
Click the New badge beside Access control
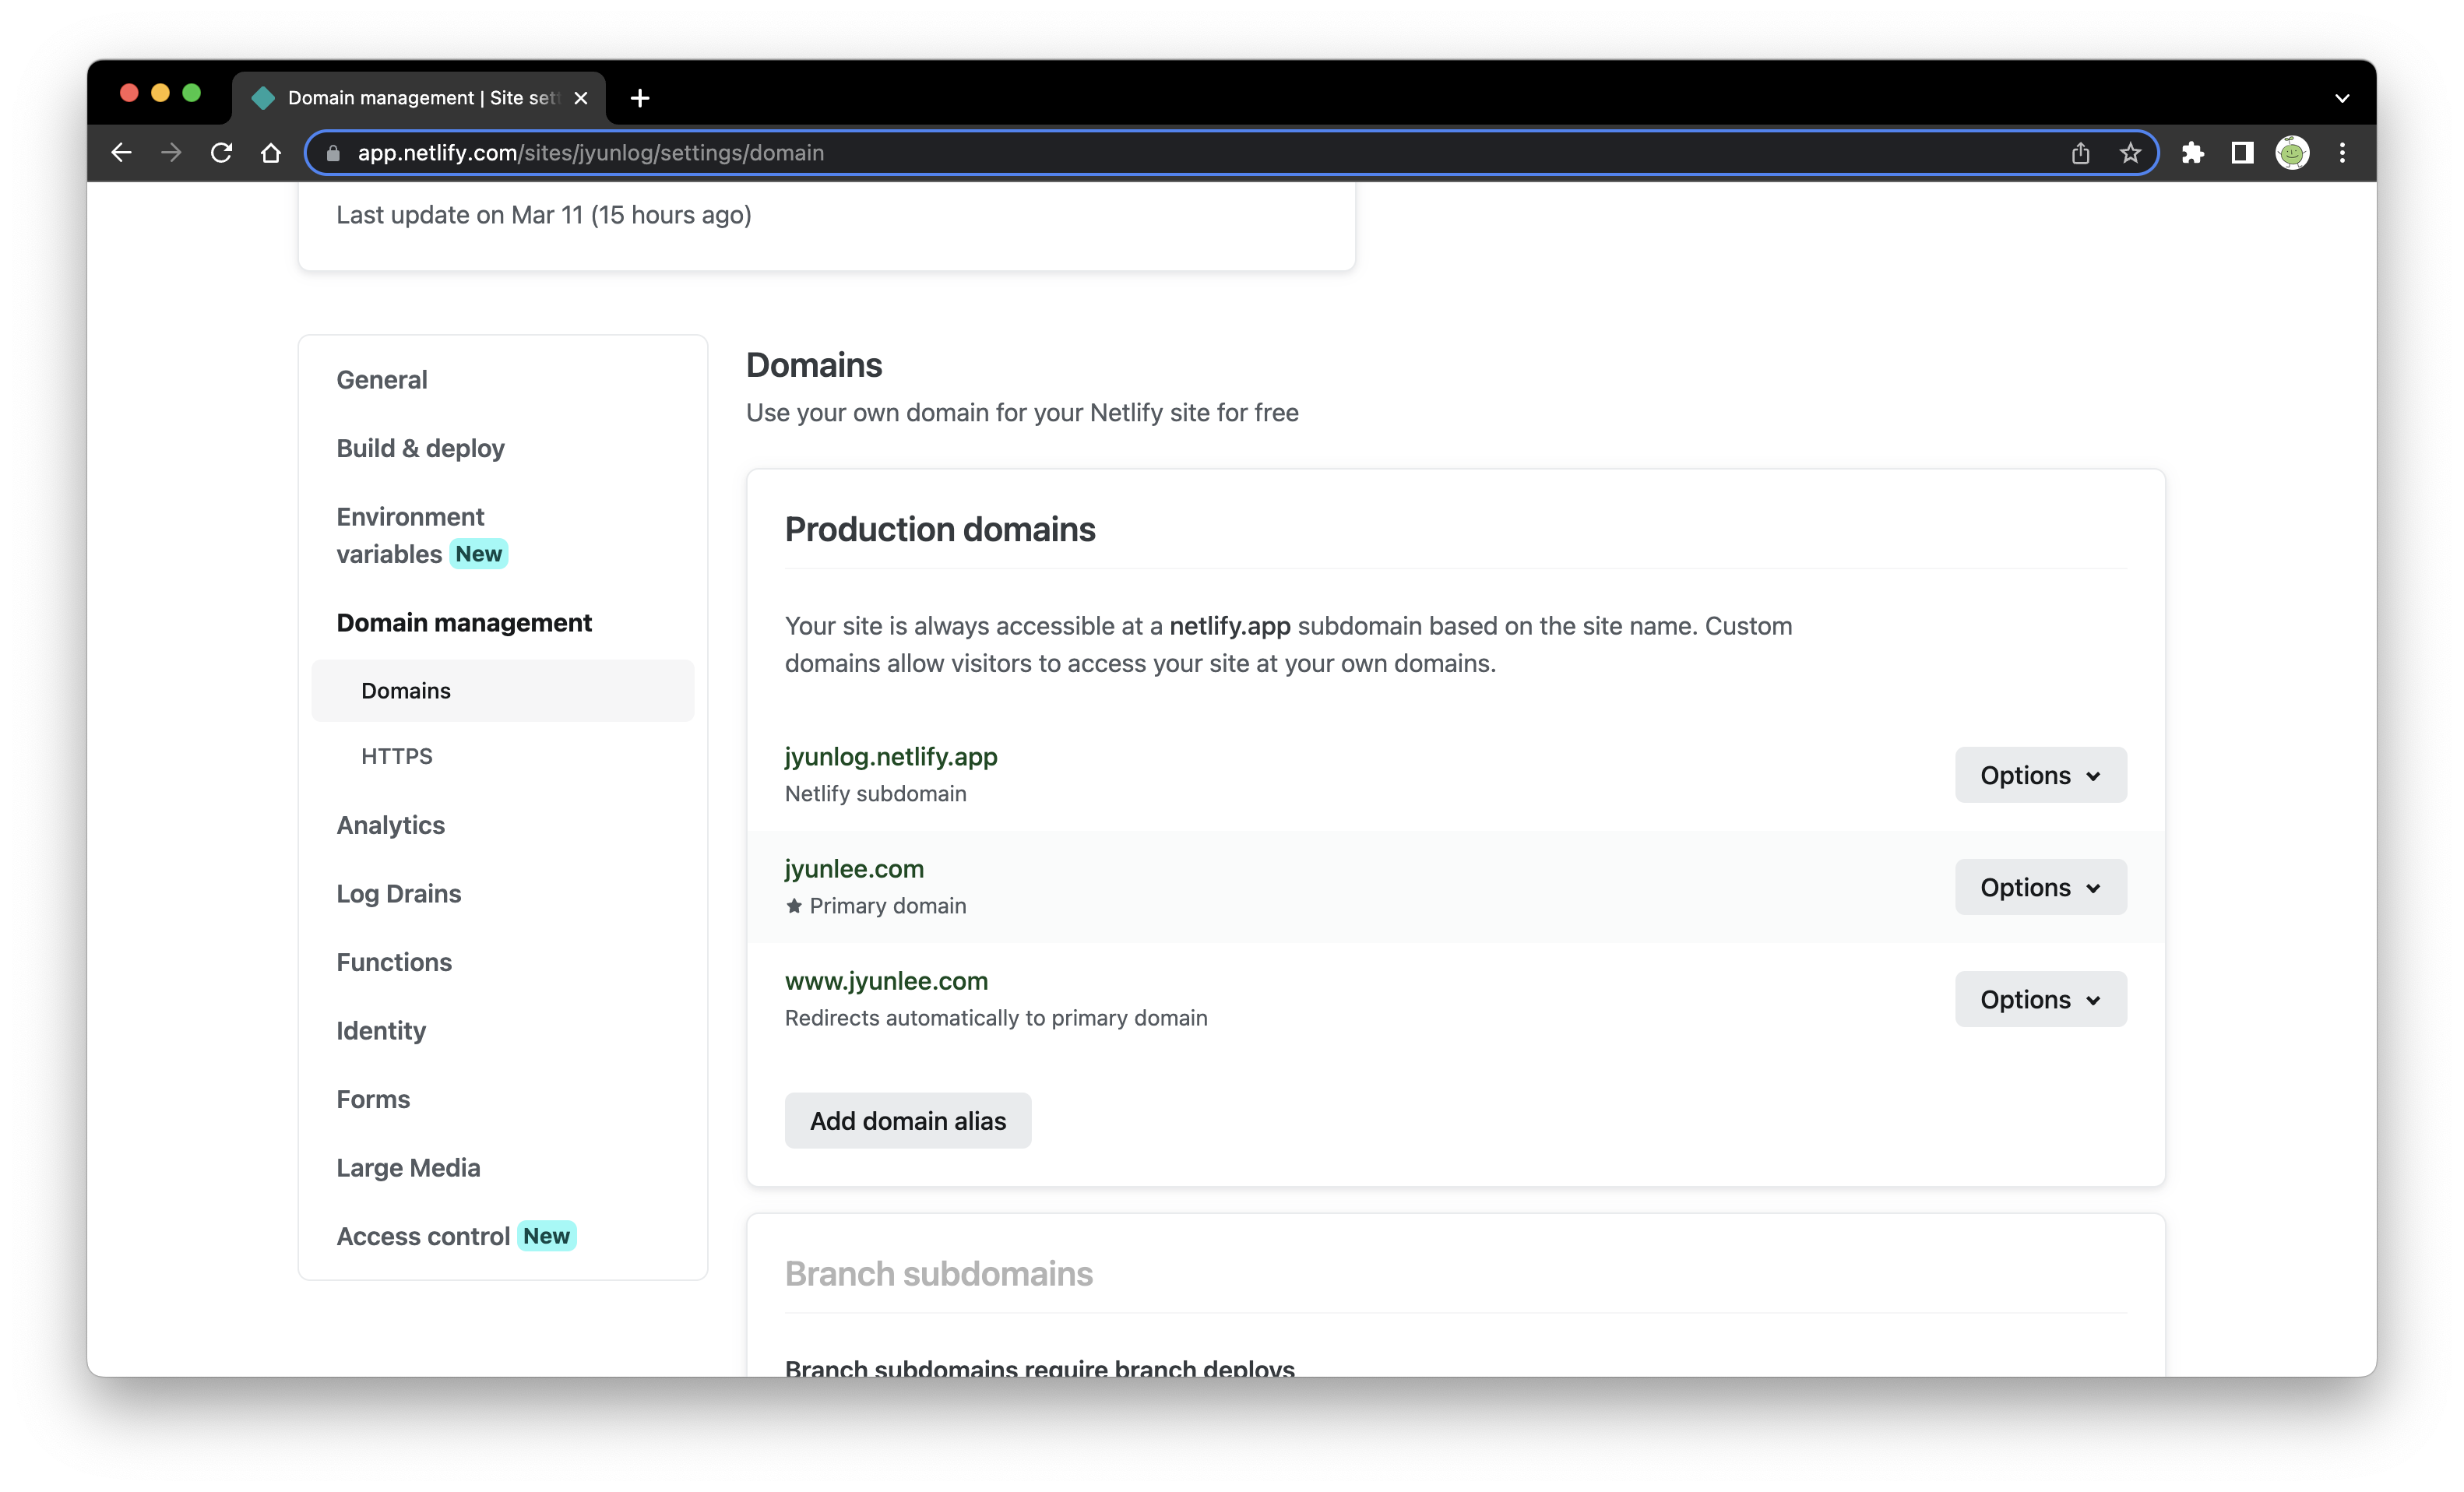[546, 1236]
